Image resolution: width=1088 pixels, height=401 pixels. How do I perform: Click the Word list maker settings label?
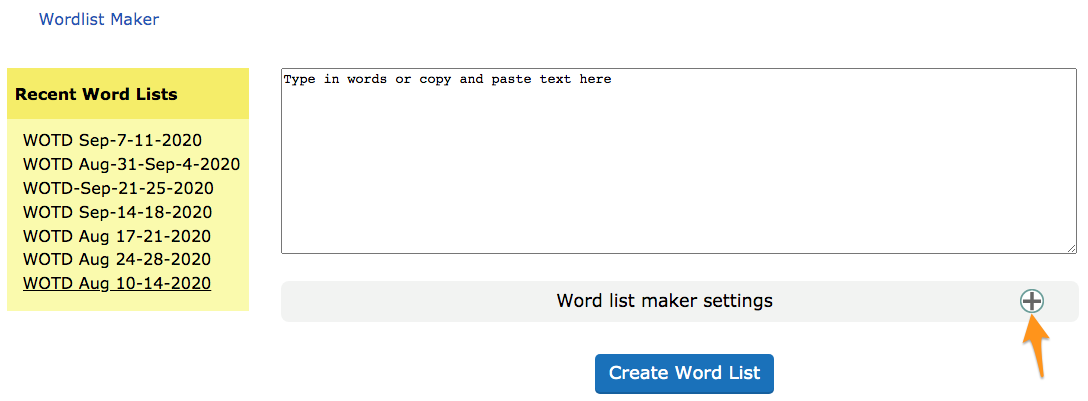tap(664, 301)
